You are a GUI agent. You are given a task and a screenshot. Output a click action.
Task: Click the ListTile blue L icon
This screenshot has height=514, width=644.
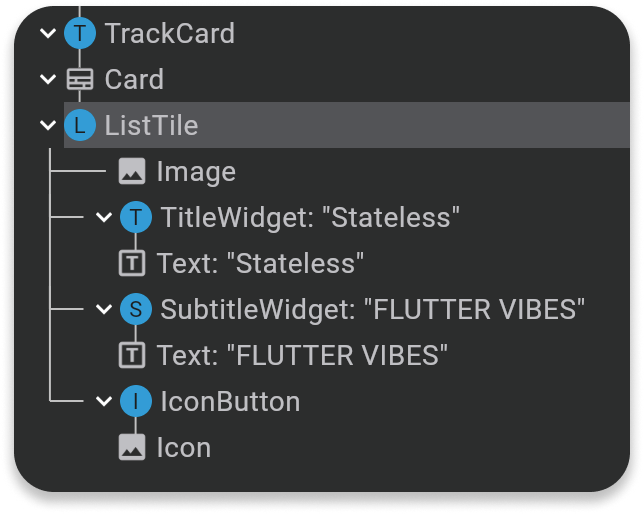(80, 125)
